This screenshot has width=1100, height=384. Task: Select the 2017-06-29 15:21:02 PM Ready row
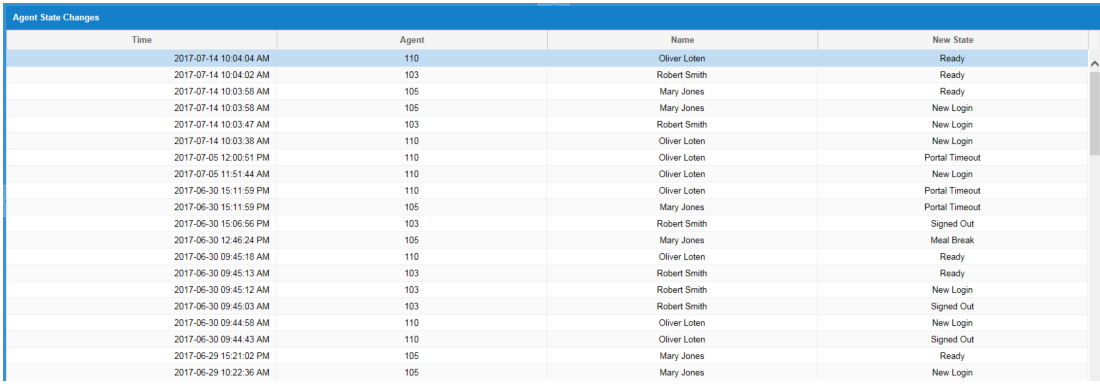point(547,356)
